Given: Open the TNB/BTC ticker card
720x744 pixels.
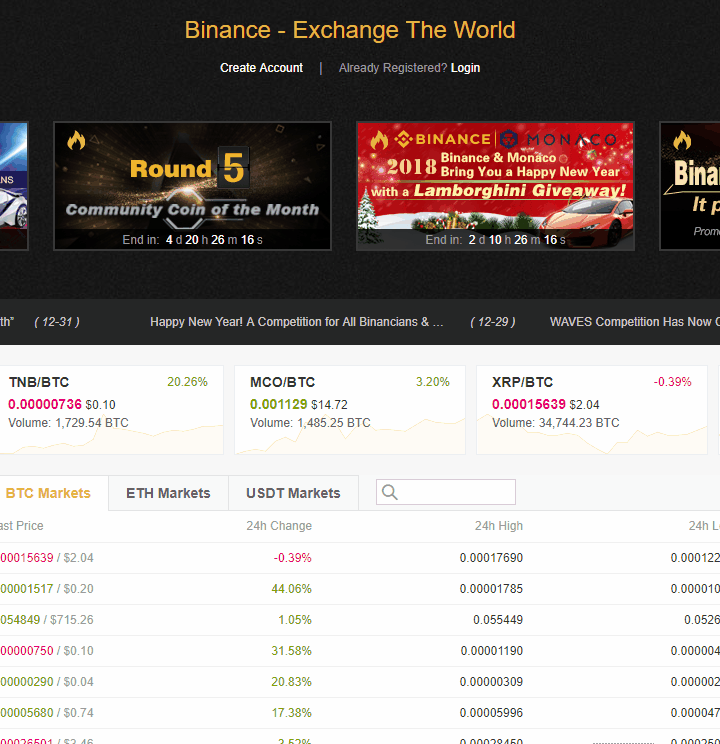Looking at the screenshot, I should click(111, 410).
